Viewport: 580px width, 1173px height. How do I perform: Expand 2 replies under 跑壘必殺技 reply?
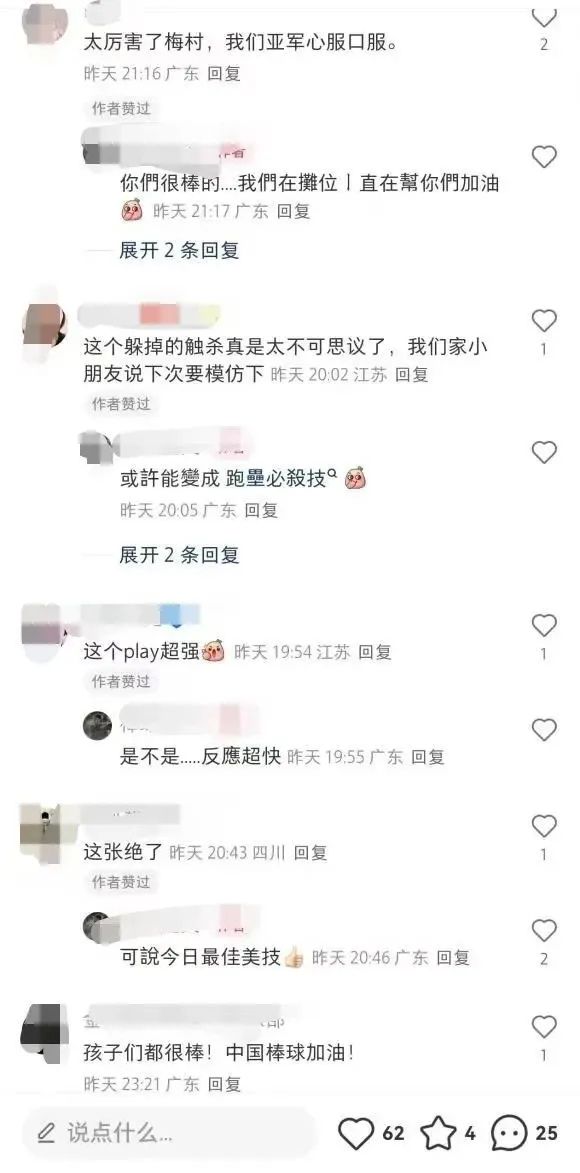(x=179, y=555)
